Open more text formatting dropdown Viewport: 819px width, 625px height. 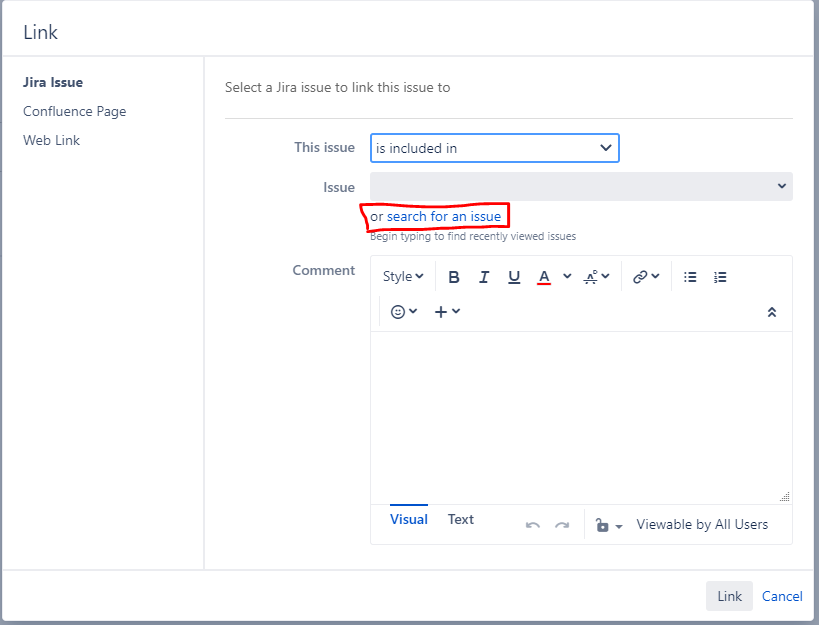coord(596,277)
